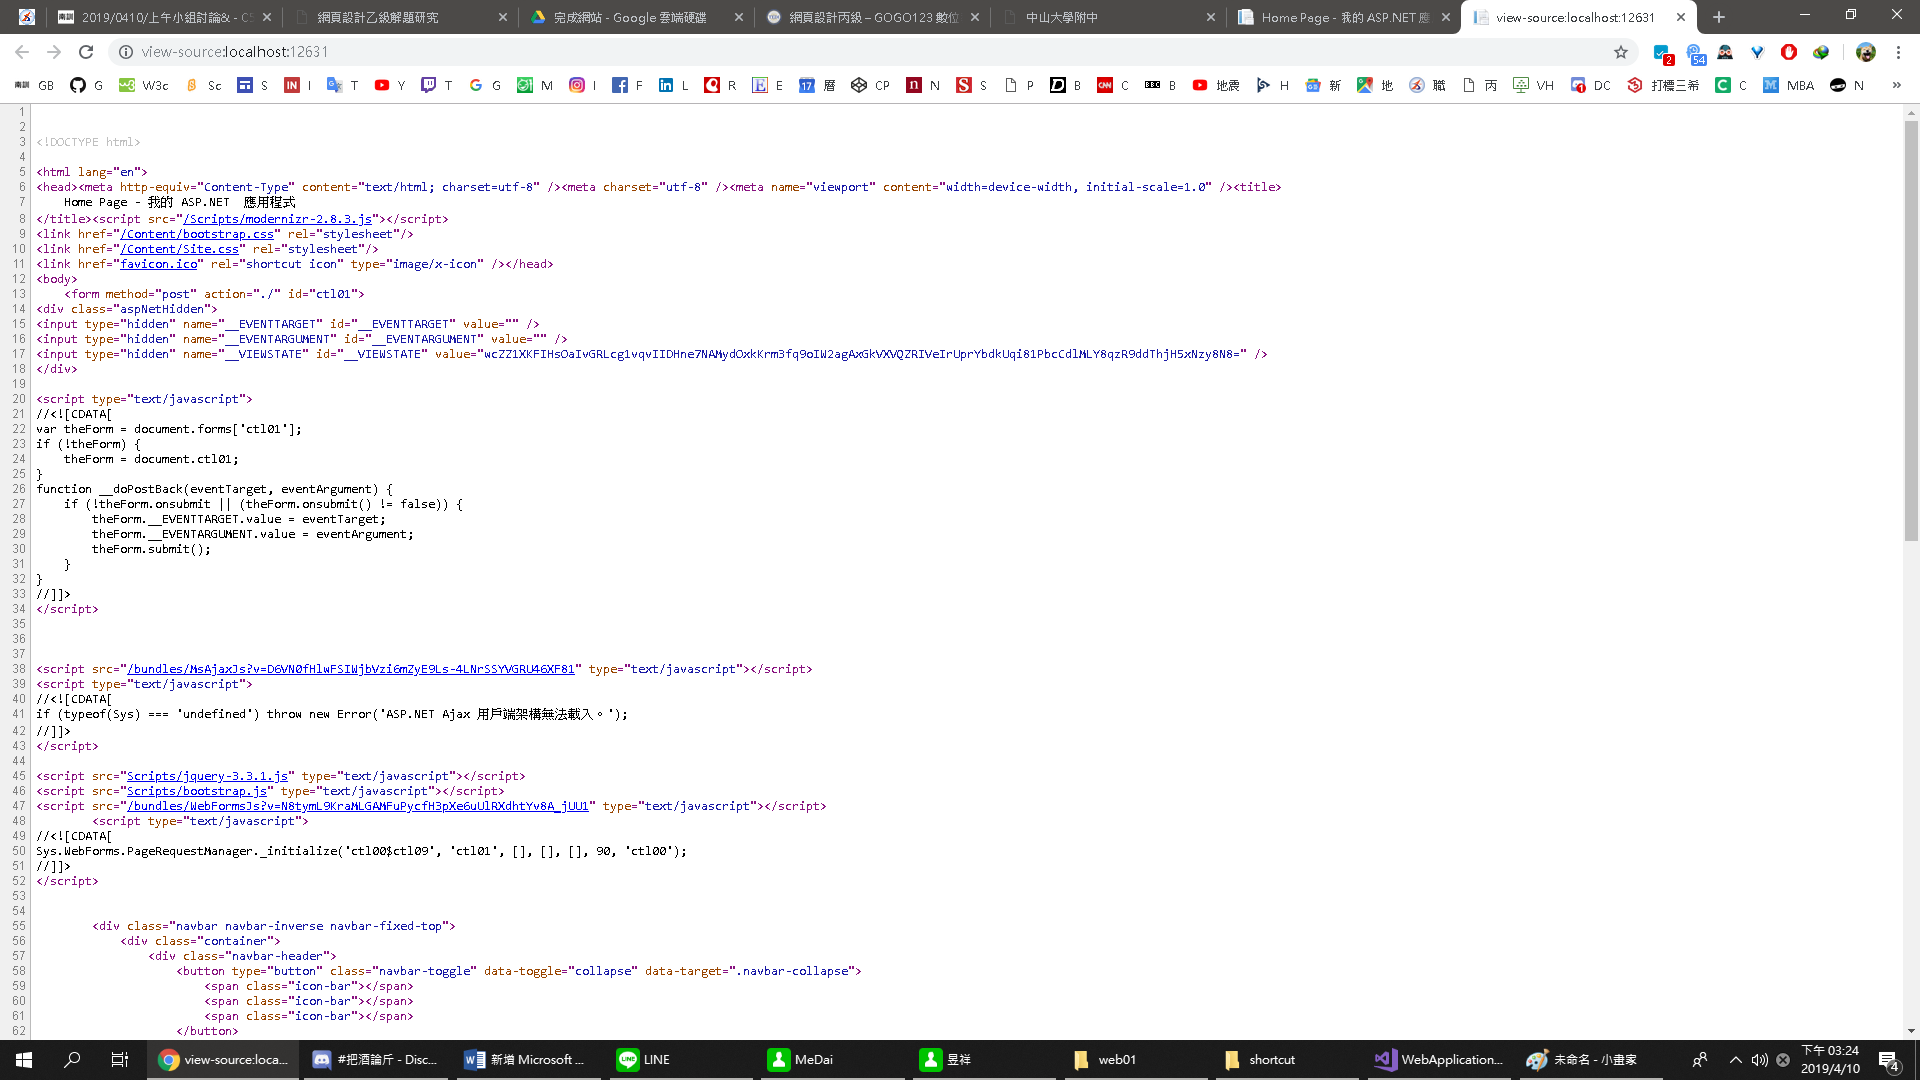Open the Chrome profile dog avatar
1920x1080 pixels.
[1865, 52]
